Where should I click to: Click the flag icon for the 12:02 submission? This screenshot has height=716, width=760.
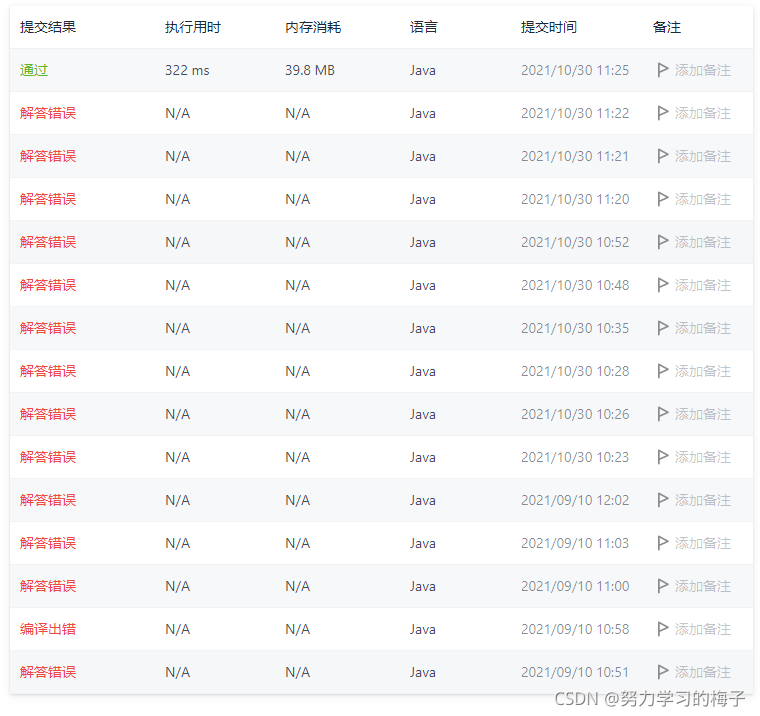pyautogui.click(x=663, y=500)
